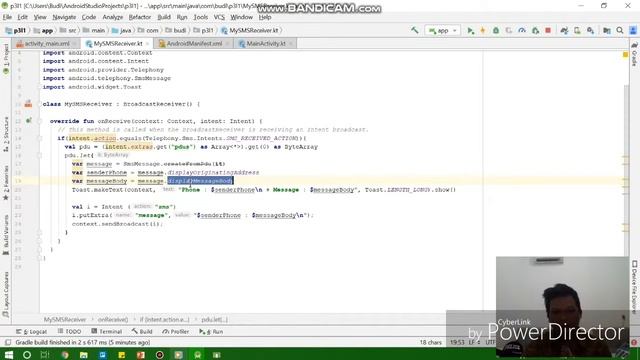Screen dimensions: 640x360
Task: Close the activity_main.xml tab
Action: [74, 44]
